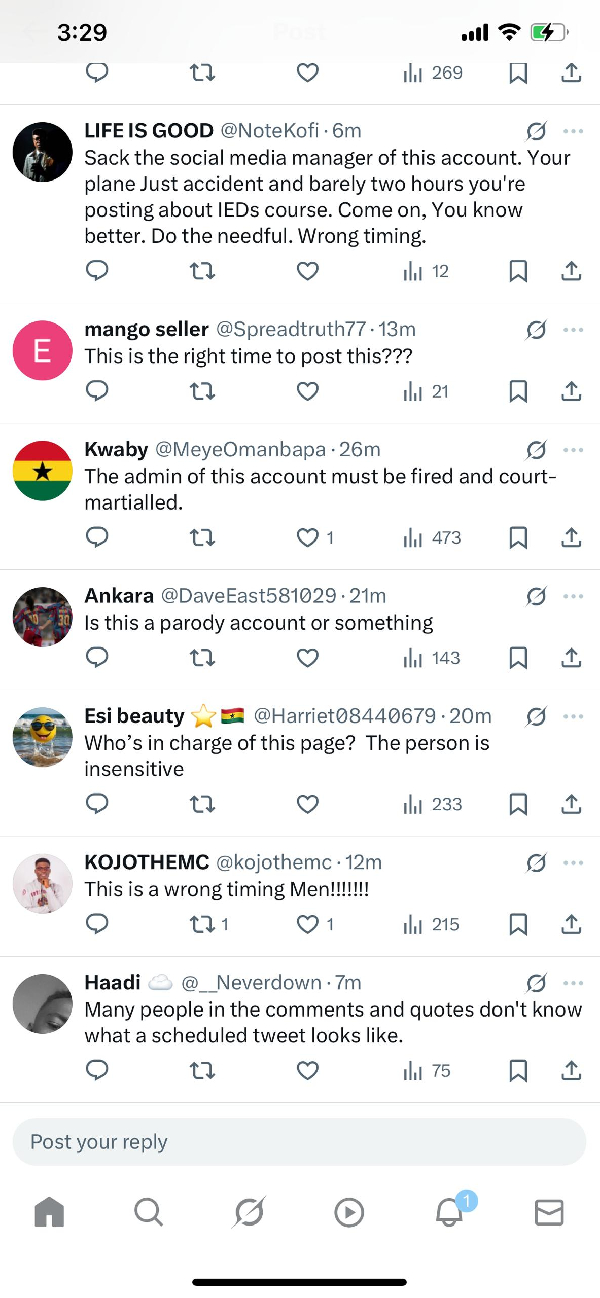The image size is (600, 1298).
Task: View analytics on Esi beauty's comment
Action: click(432, 803)
